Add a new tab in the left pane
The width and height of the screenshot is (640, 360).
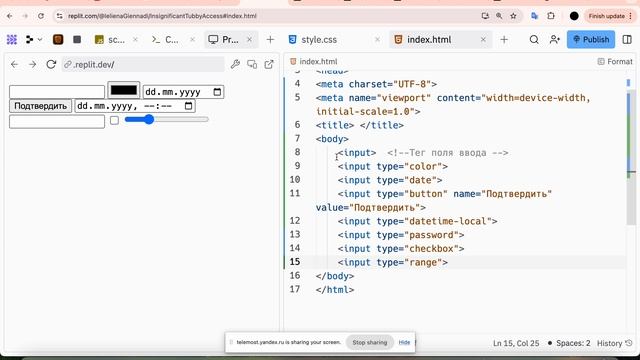270,40
